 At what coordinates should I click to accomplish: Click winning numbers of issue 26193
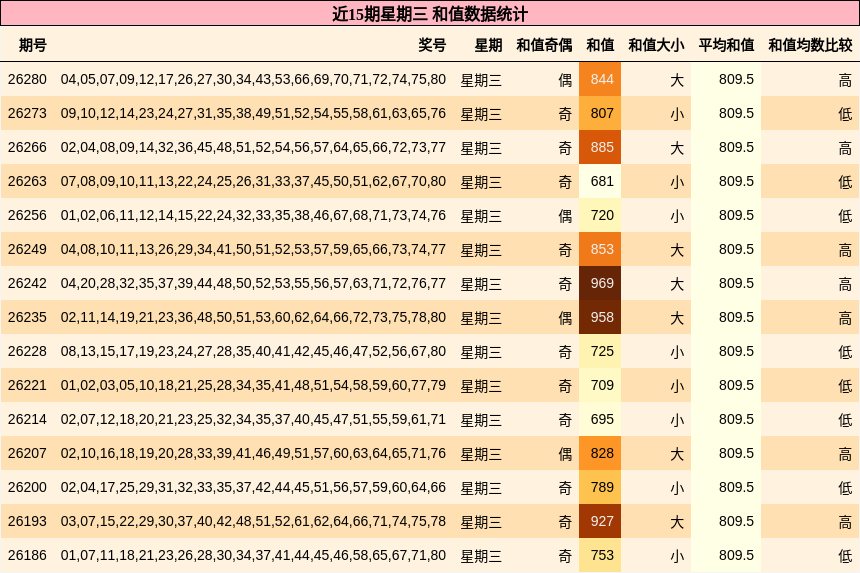(253, 521)
